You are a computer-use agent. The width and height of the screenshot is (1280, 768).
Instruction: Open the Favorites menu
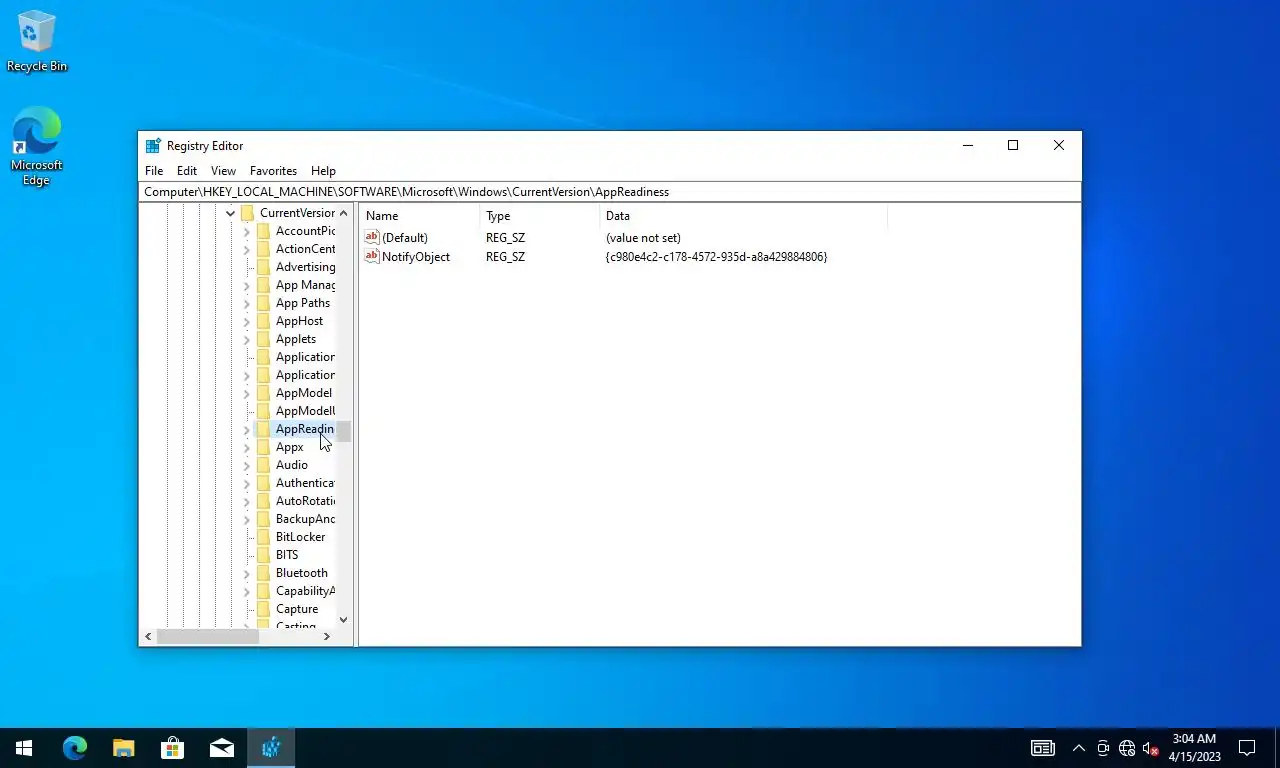click(273, 171)
